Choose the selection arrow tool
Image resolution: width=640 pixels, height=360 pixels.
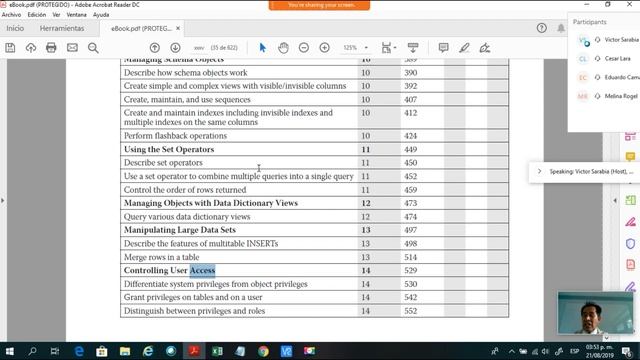click(x=262, y=48)
